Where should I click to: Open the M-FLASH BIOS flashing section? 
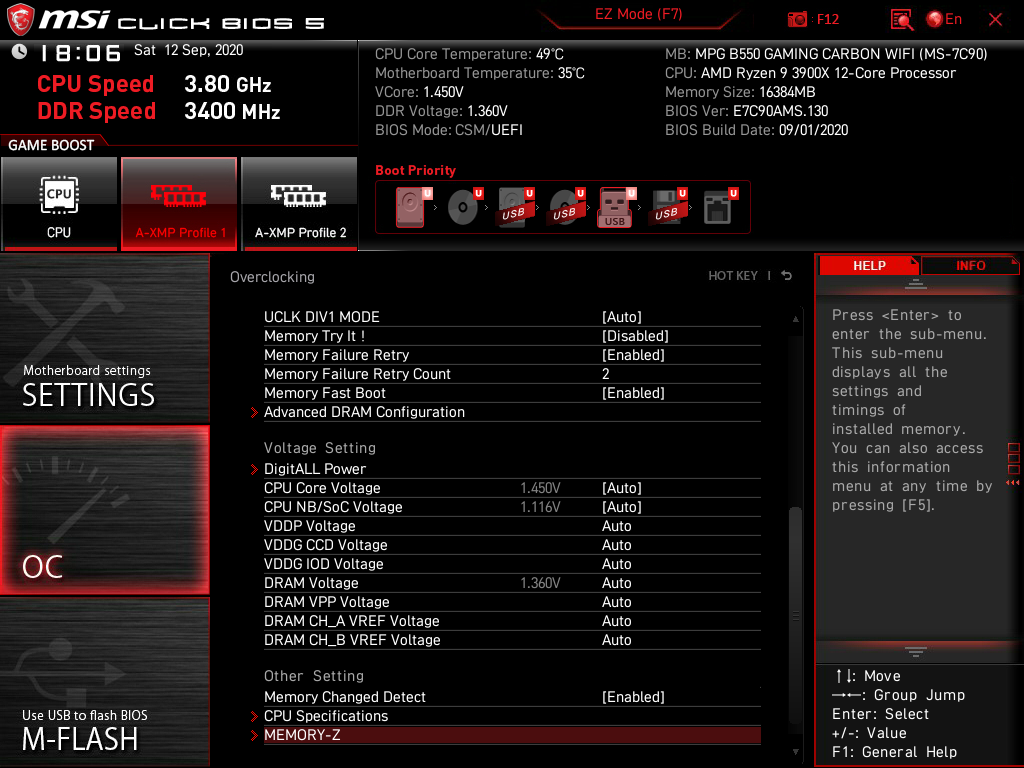(x=104, y=682)
